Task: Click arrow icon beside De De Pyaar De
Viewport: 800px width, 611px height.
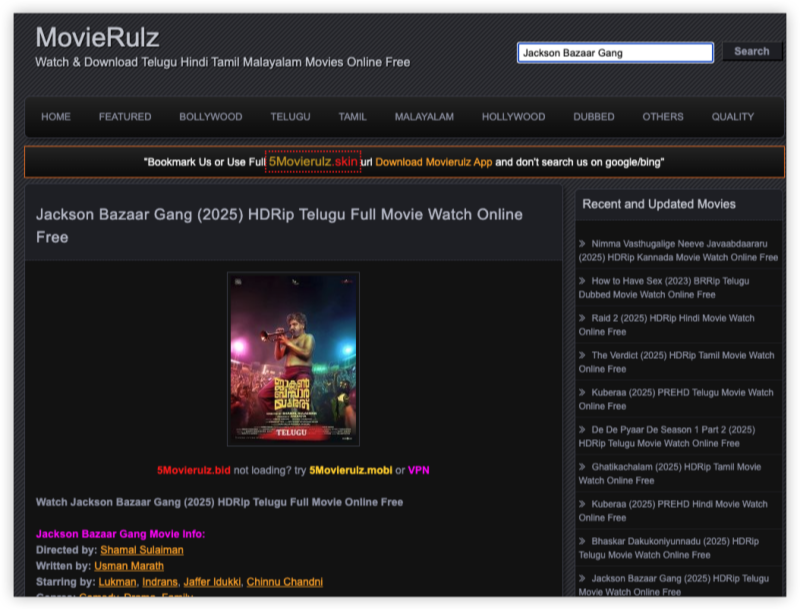Action: (582, 429)
